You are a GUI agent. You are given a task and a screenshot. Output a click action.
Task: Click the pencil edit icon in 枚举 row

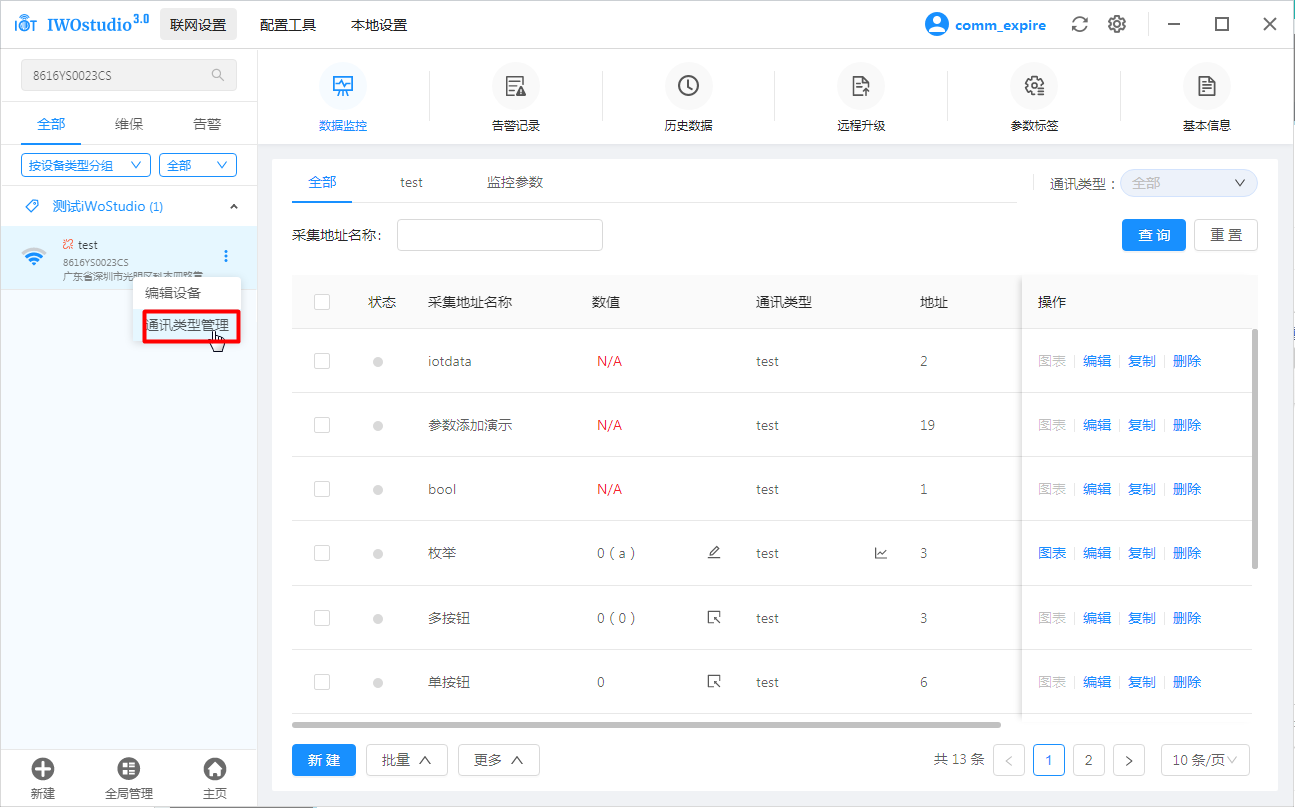[714, 553]
